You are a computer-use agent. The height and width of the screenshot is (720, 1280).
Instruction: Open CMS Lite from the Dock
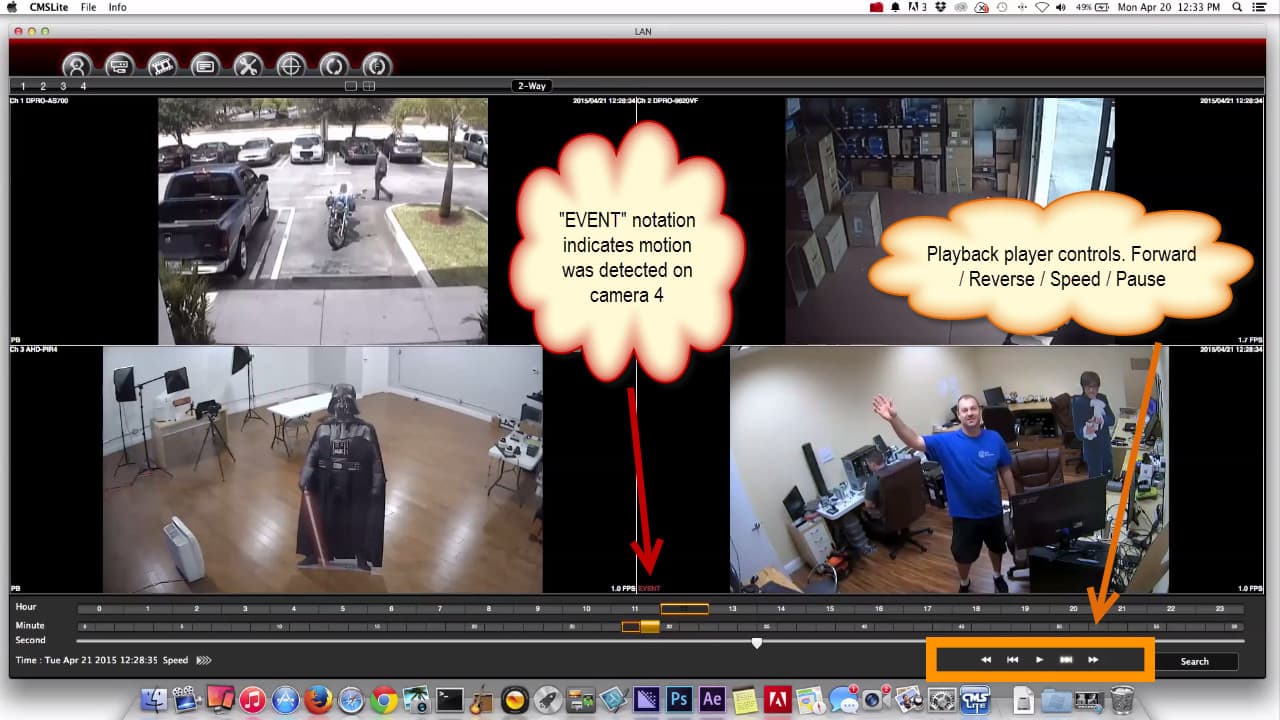click(x=974, y=698)
